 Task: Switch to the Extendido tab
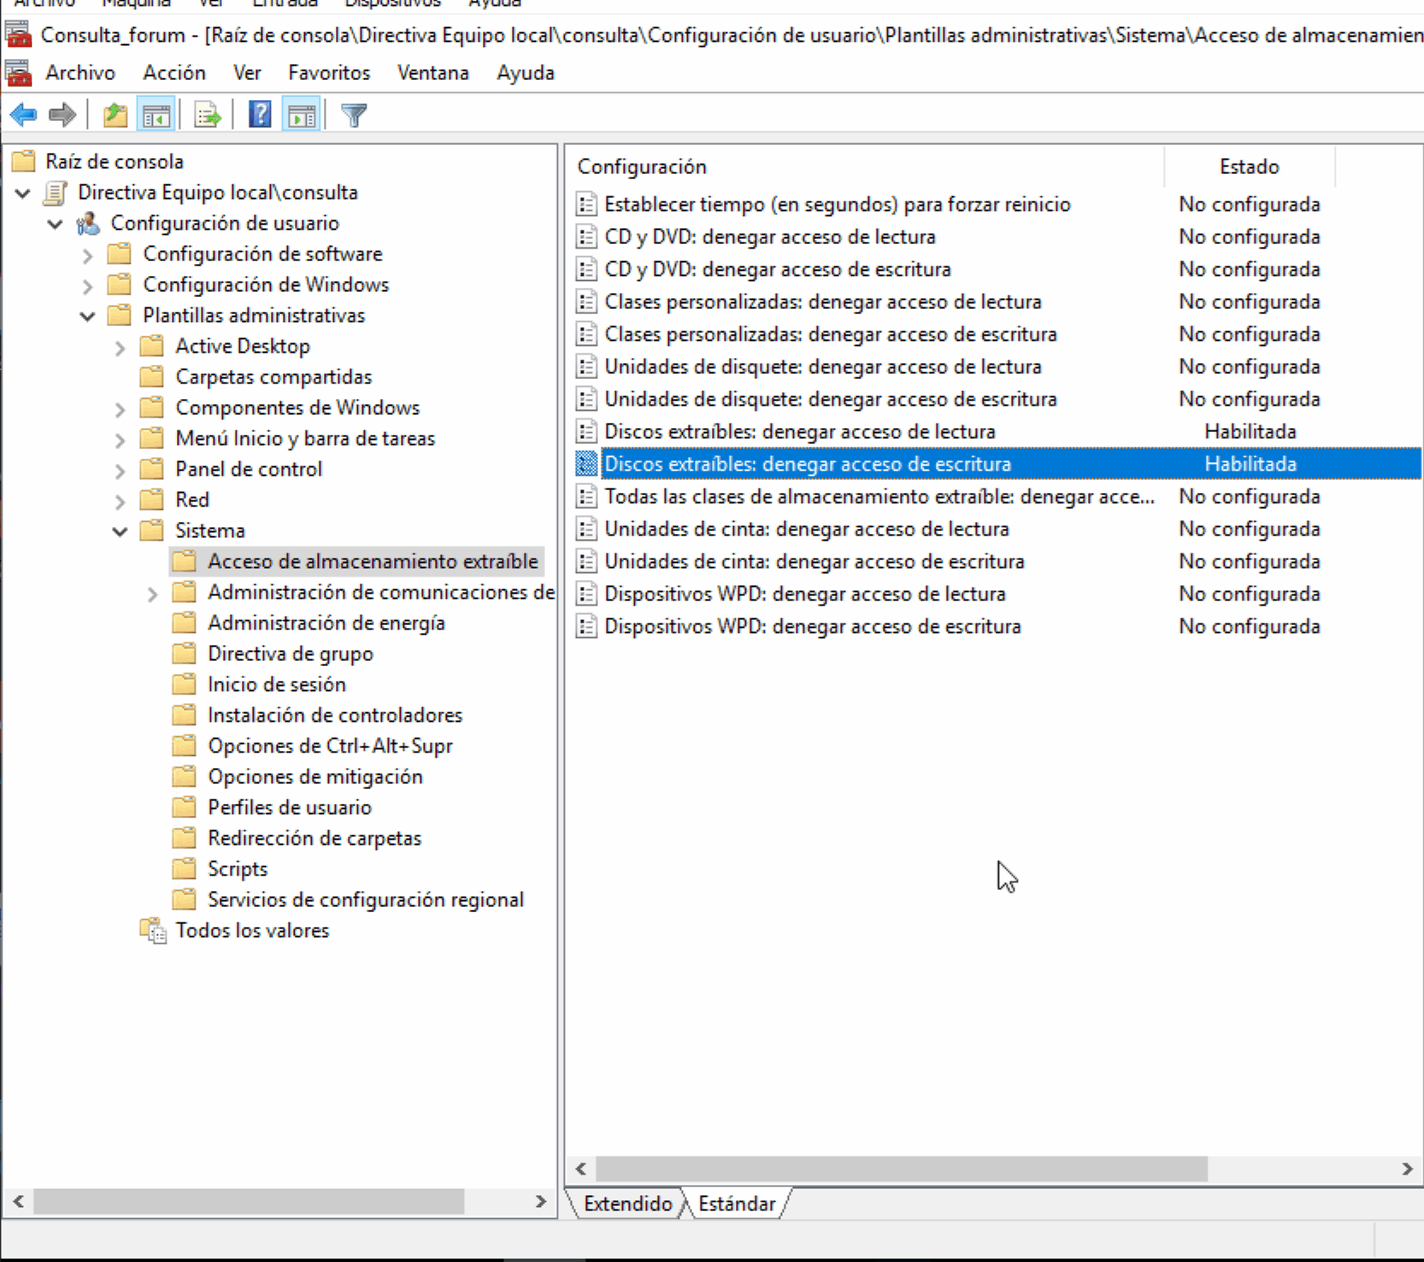(628, 1204)
